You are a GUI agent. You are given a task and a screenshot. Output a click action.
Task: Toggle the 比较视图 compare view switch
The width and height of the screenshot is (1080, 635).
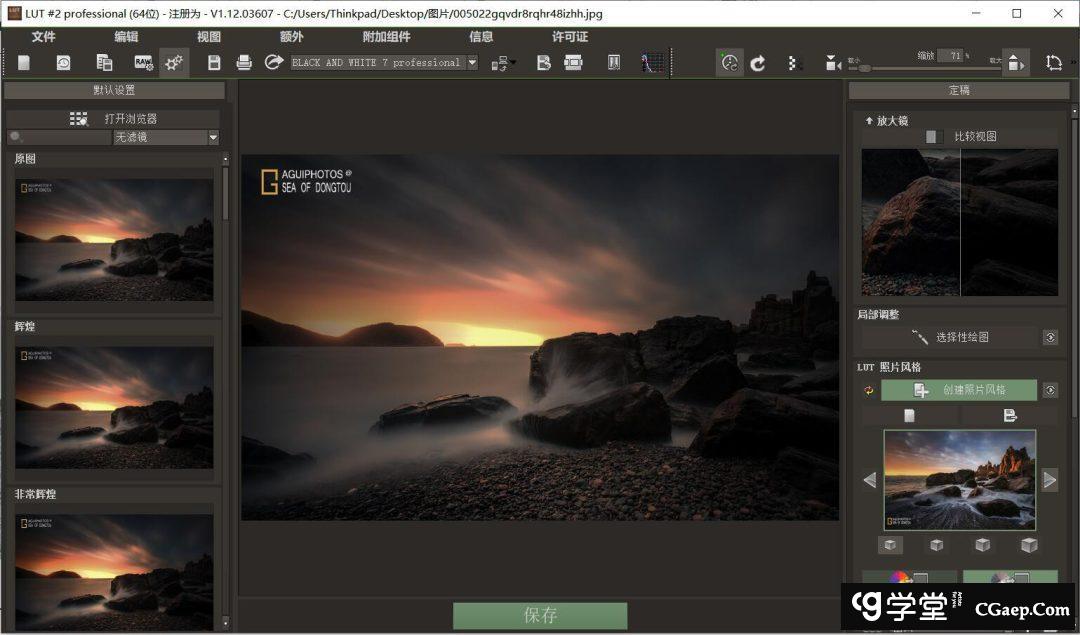933,137
